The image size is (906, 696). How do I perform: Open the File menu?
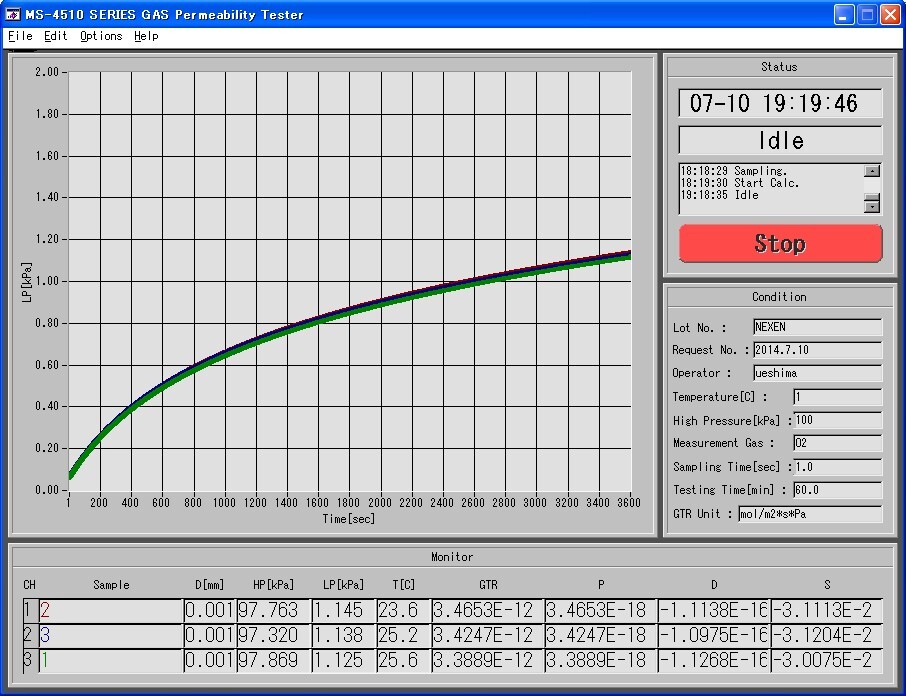[x=20, y=36]
